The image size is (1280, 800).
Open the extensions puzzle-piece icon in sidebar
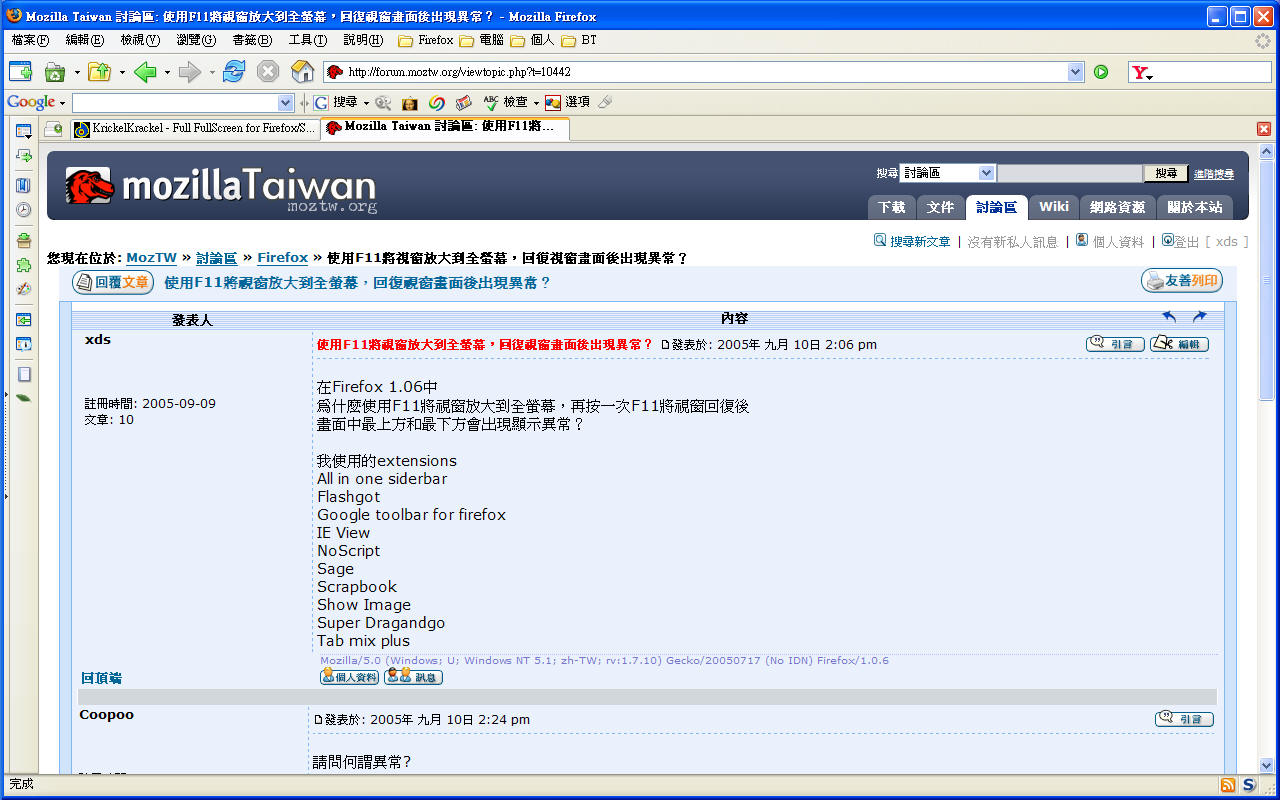pos(23,265)
